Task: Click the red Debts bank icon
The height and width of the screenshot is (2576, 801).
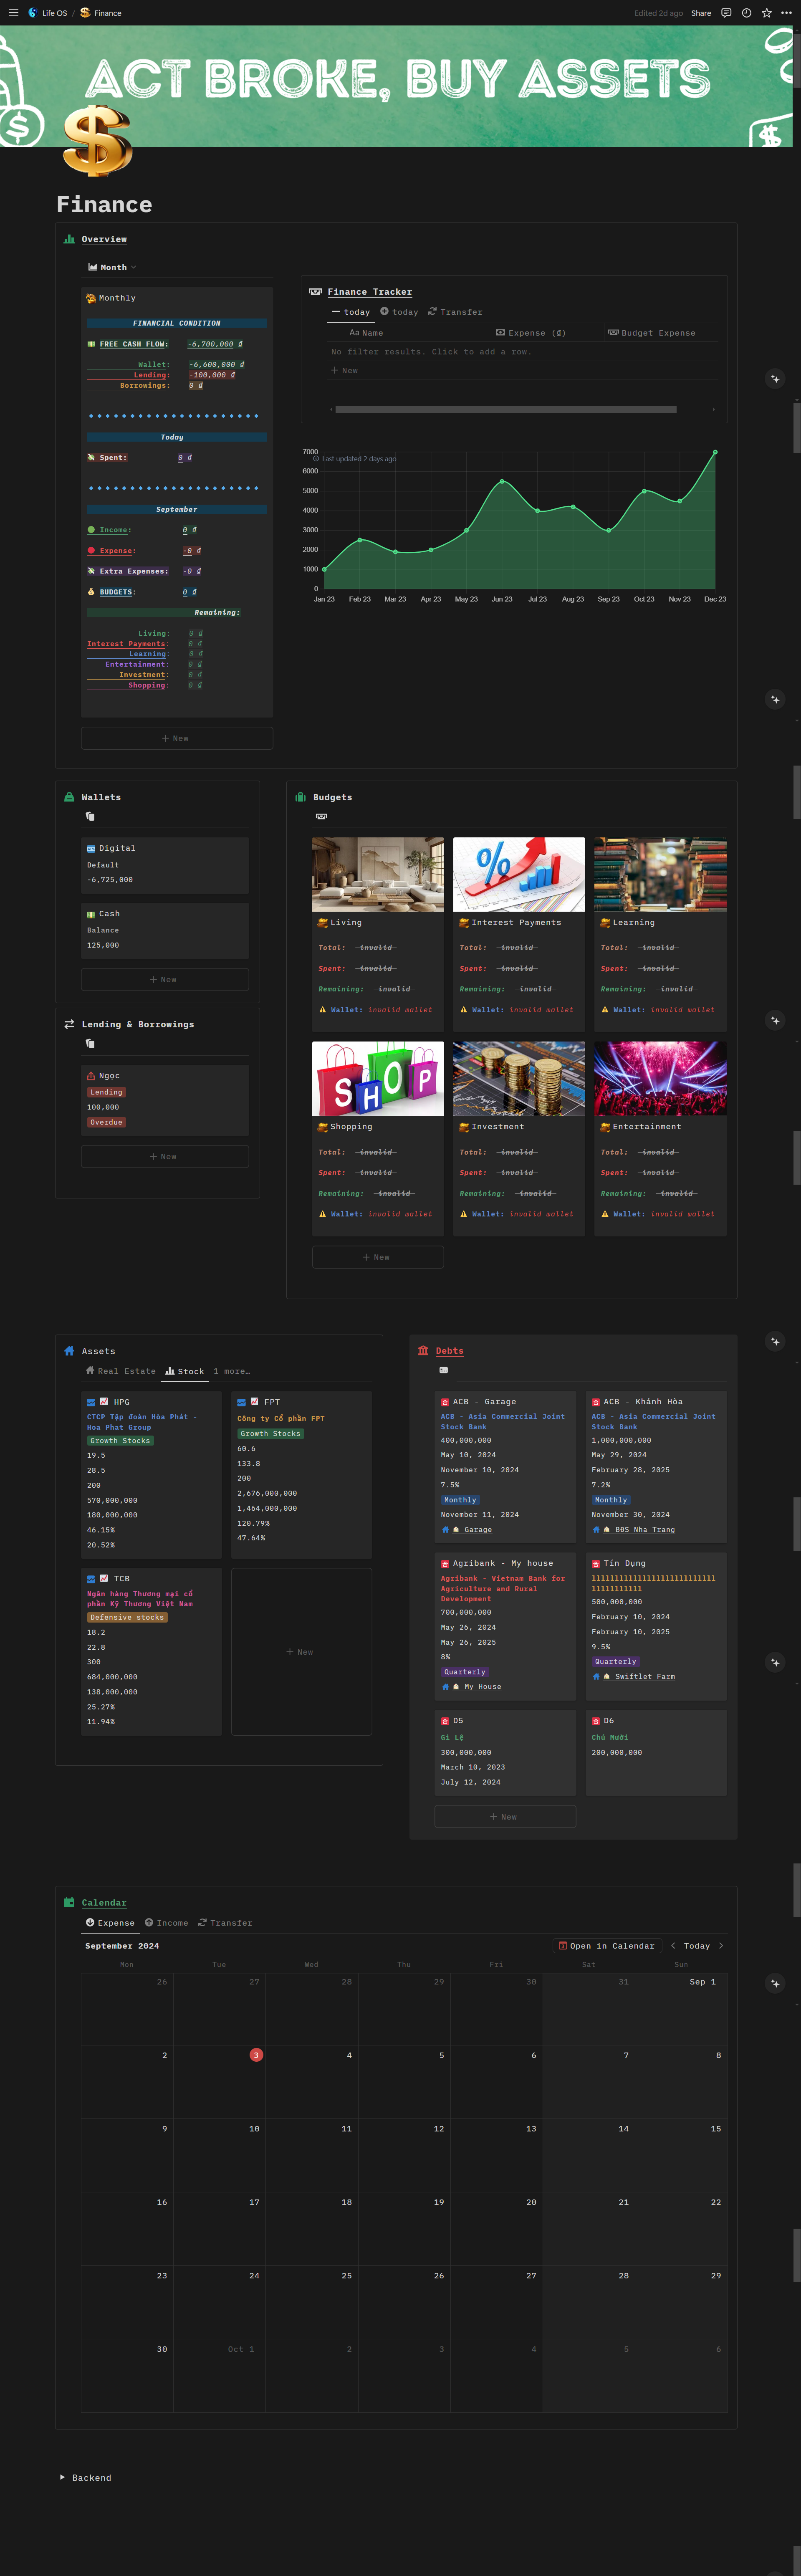Action: click(x=423, y=1351)
